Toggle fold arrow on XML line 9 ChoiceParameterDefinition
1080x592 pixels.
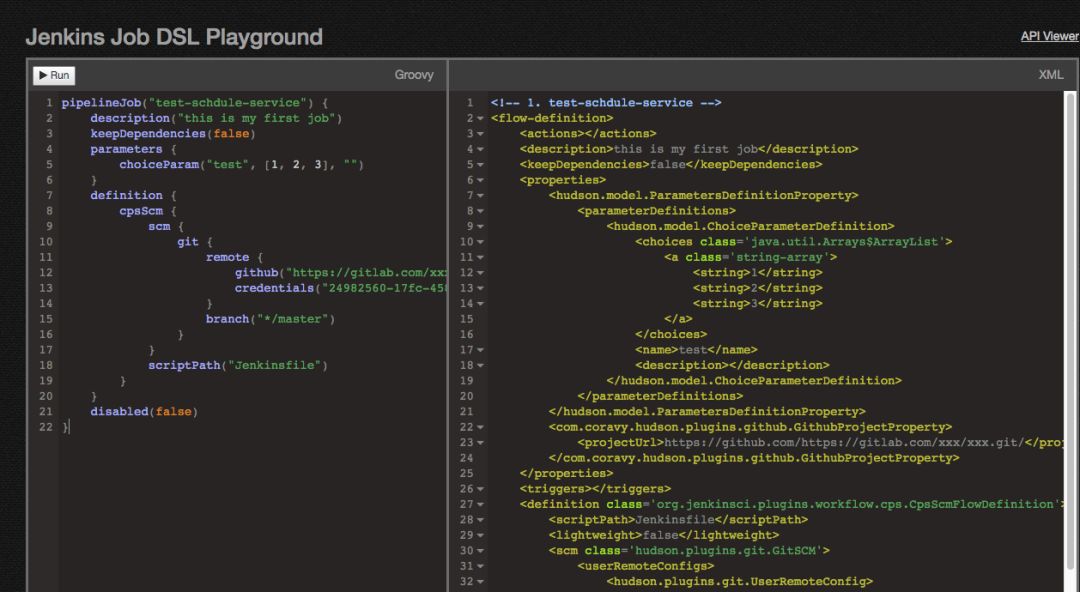click(x=480, y=227)
